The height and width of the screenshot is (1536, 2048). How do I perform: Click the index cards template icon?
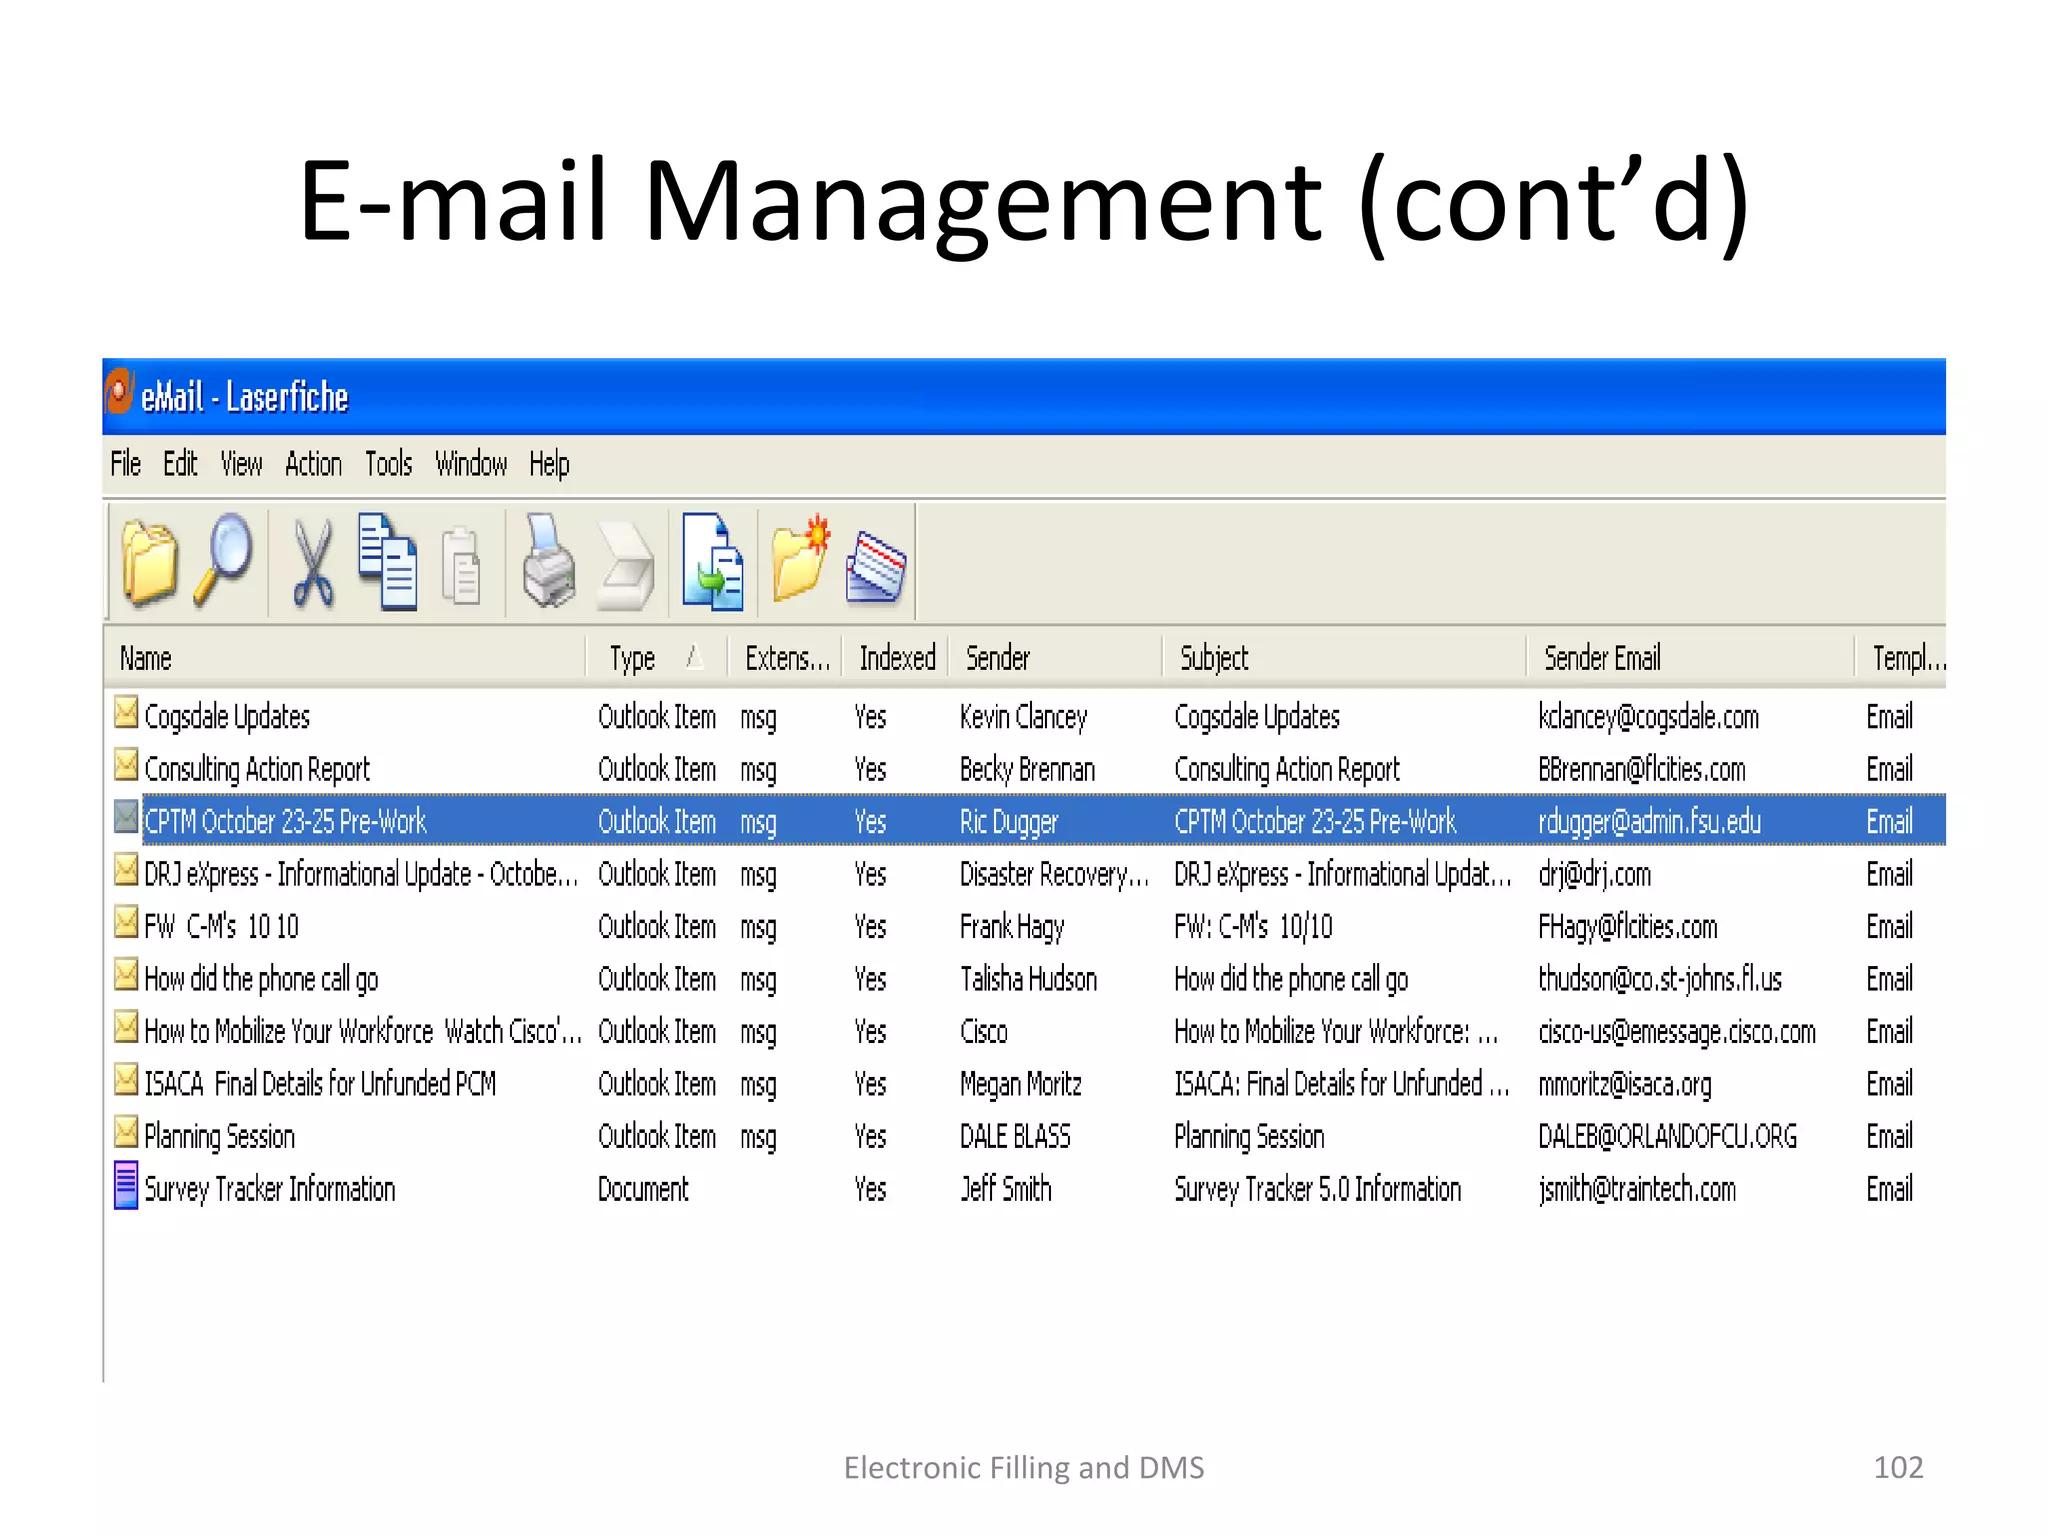(x=876, y=568)
